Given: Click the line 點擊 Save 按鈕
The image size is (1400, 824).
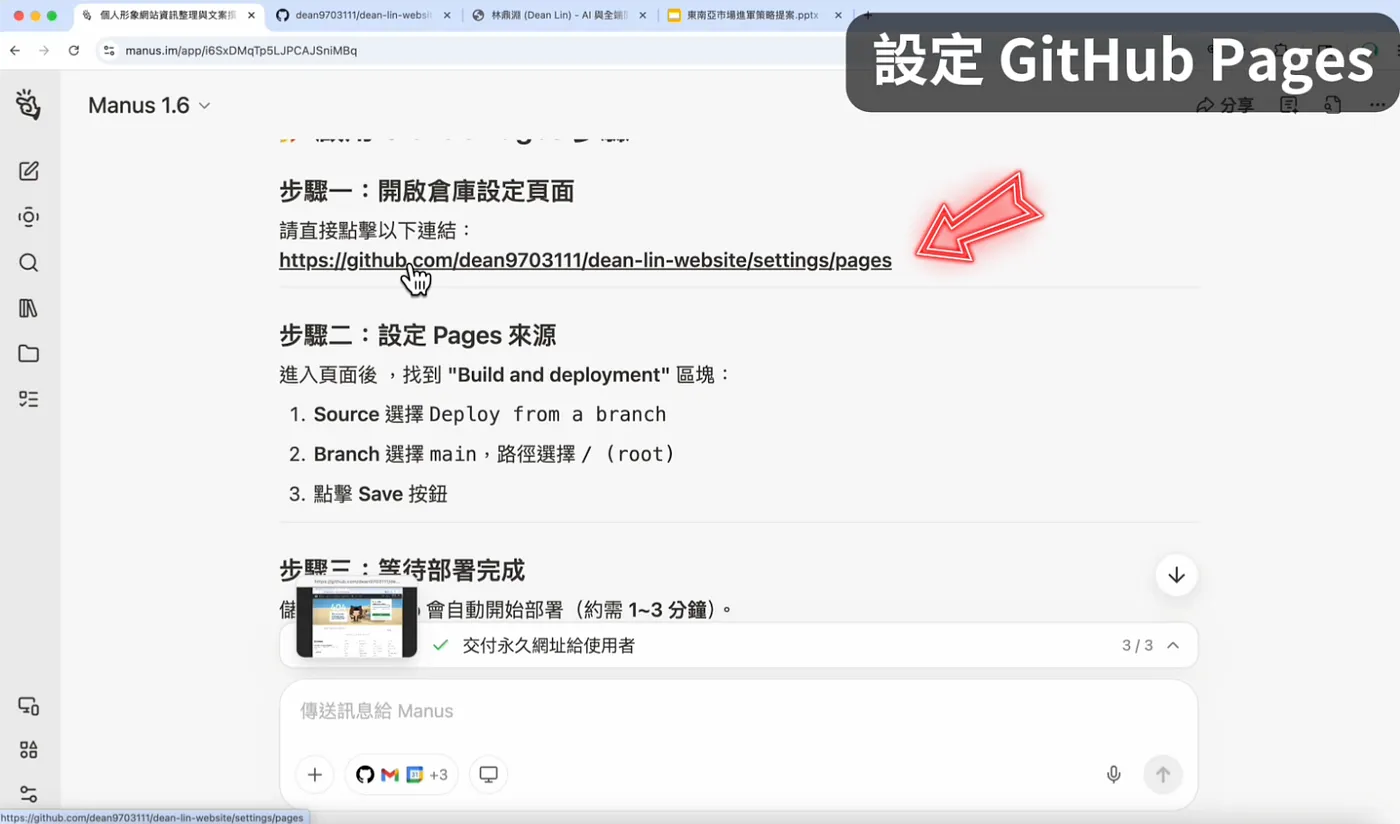Looking at the screenshot, I should click(x=380, y=494).
